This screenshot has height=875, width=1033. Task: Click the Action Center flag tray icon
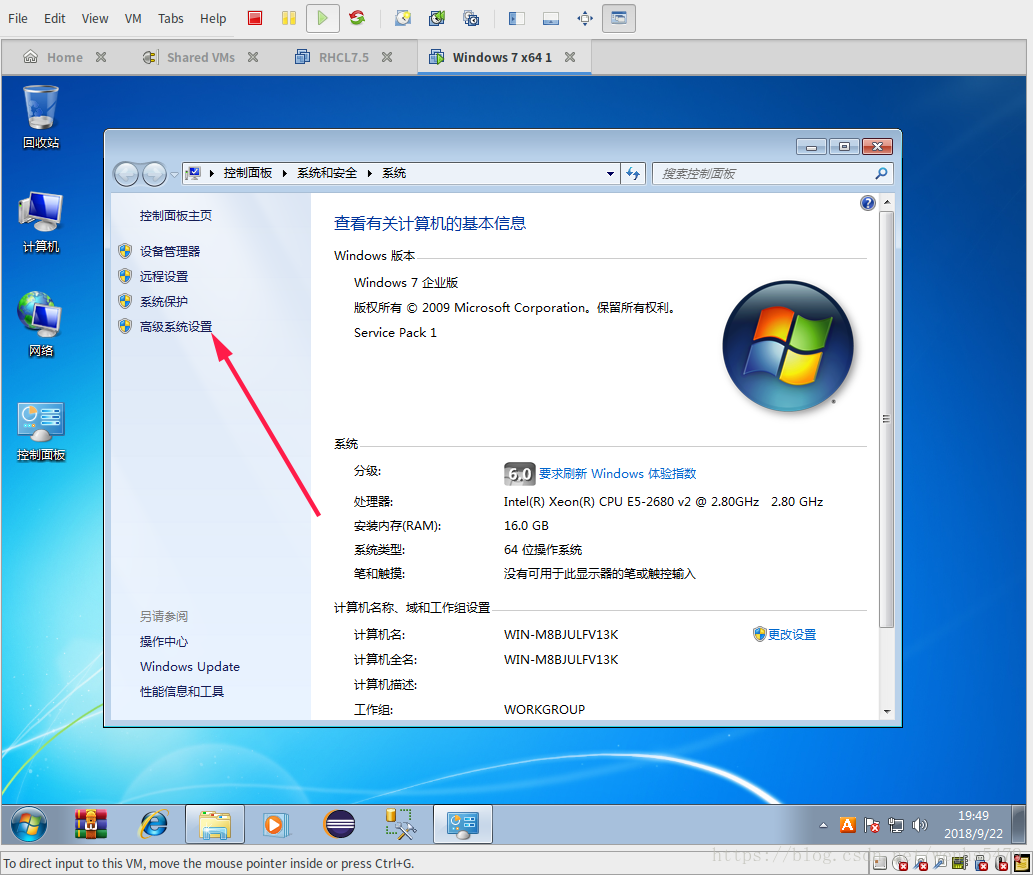(872, 825)
